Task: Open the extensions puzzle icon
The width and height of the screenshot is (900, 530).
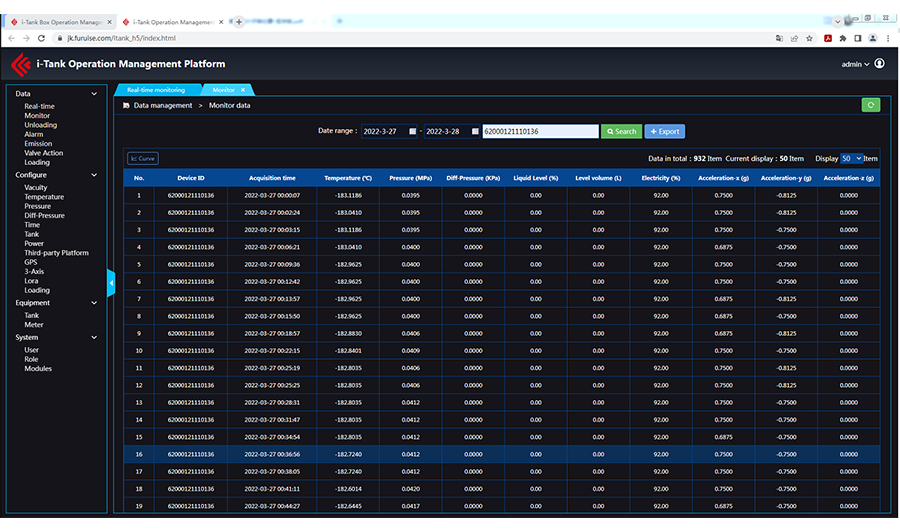Action: coord(843,38)
